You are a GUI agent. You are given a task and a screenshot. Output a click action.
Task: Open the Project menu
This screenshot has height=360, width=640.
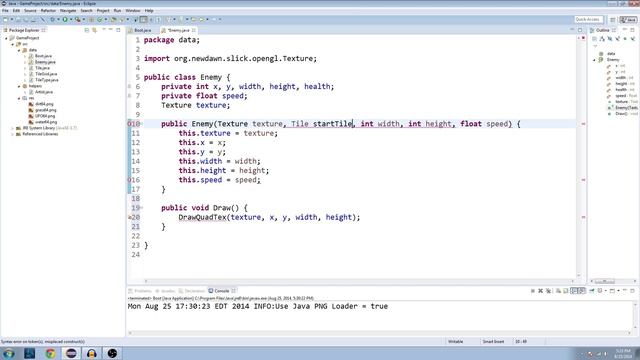(x=103, y=11)
